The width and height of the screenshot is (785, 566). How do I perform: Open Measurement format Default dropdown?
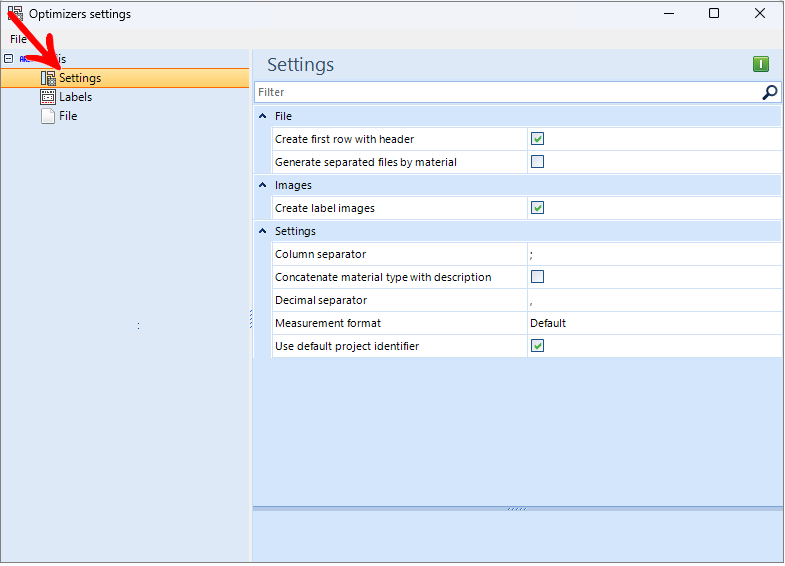click(x=654, y=323)
